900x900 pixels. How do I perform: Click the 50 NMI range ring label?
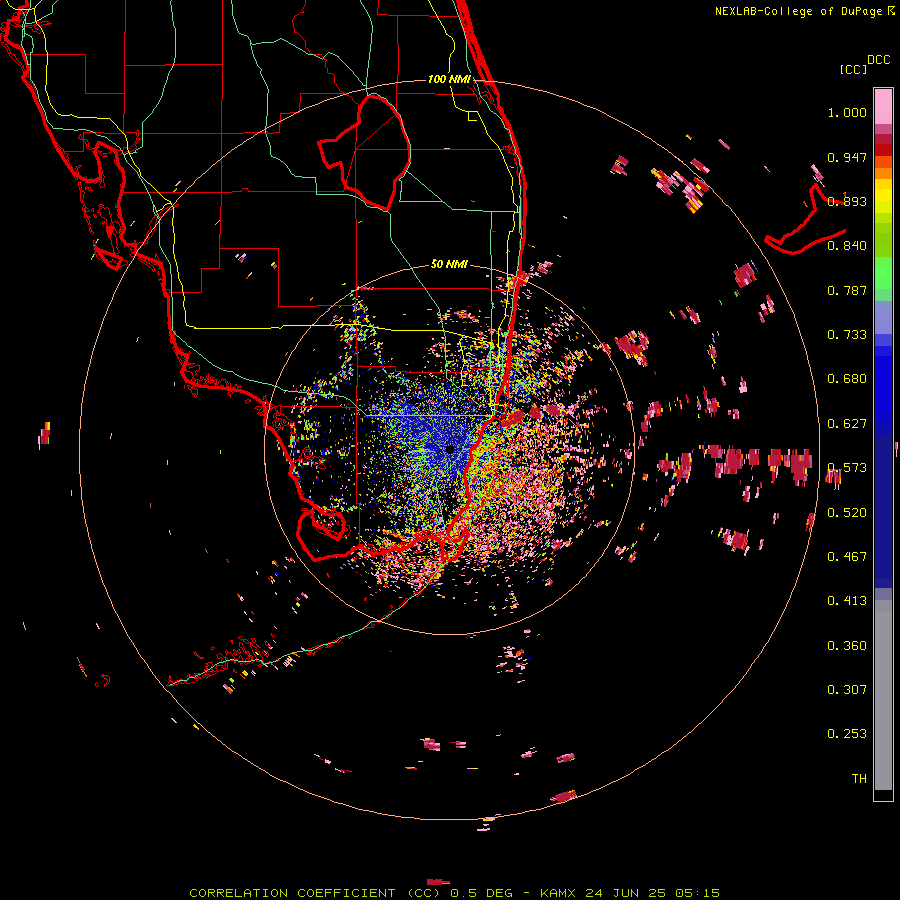pos(449,264)
